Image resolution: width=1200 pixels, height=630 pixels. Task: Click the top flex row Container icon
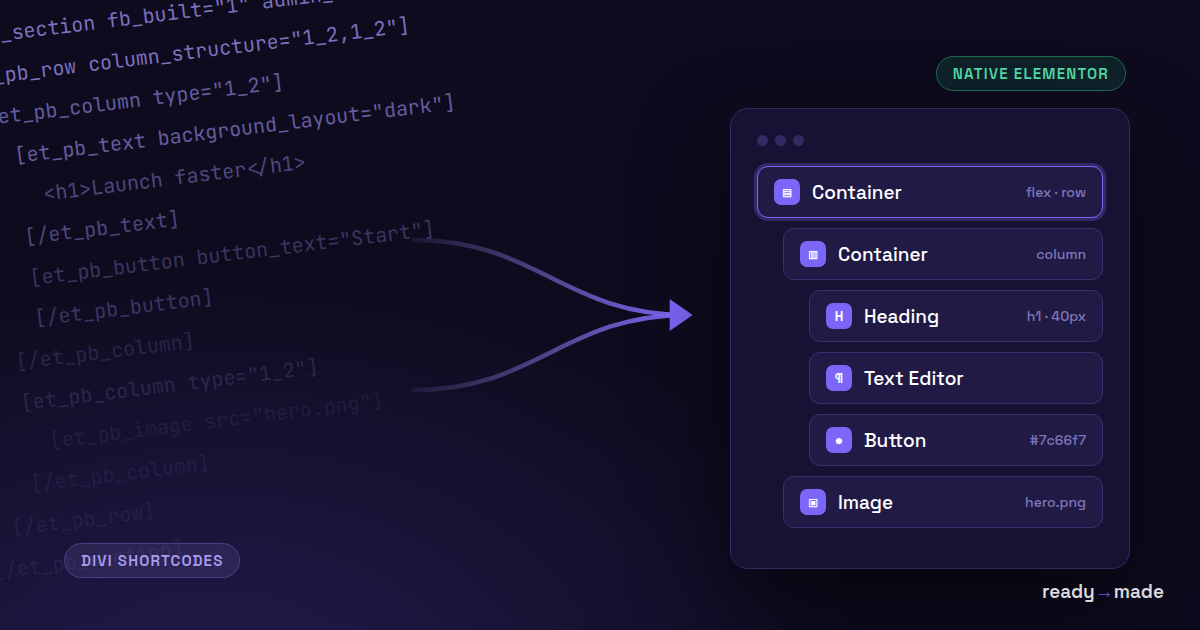[787, 192]
